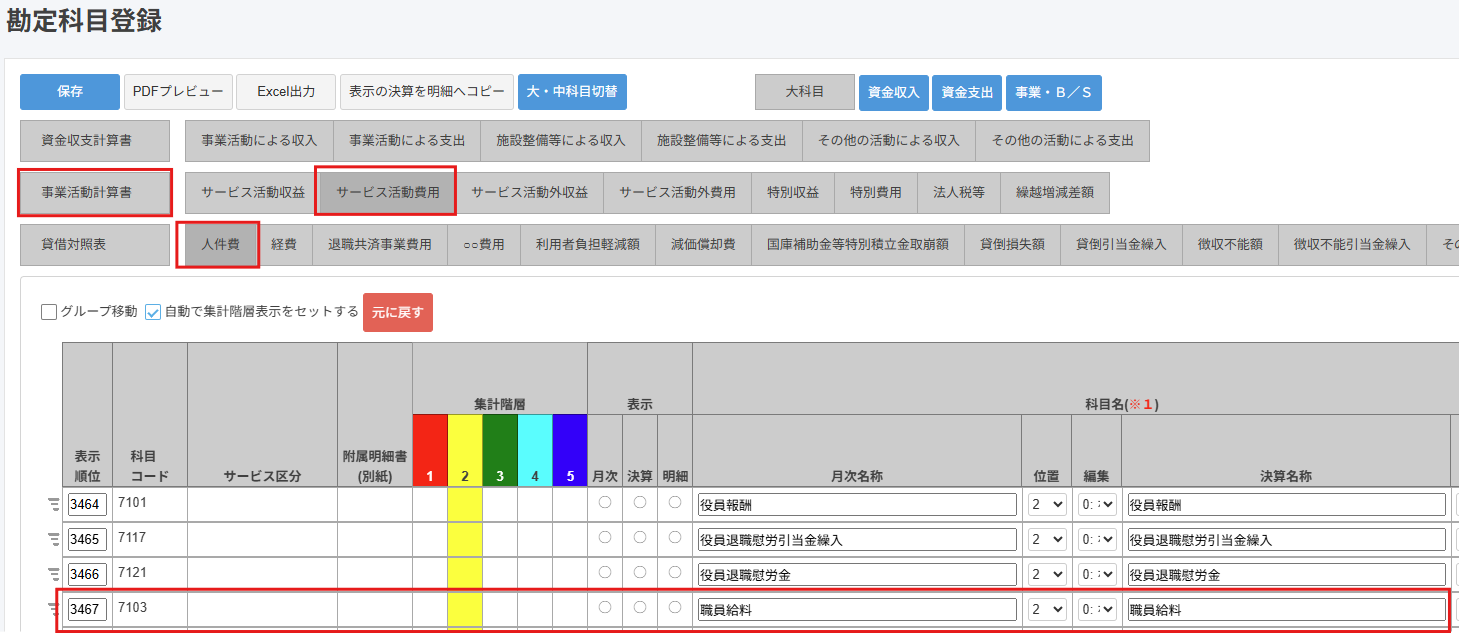Image resolution: width=1459 pixels, height=633 pixels.
Task: Click 決算名称 field for 役員退職慰労引当金繰入
Action: pyautogui.click(x=1286, y=540)
